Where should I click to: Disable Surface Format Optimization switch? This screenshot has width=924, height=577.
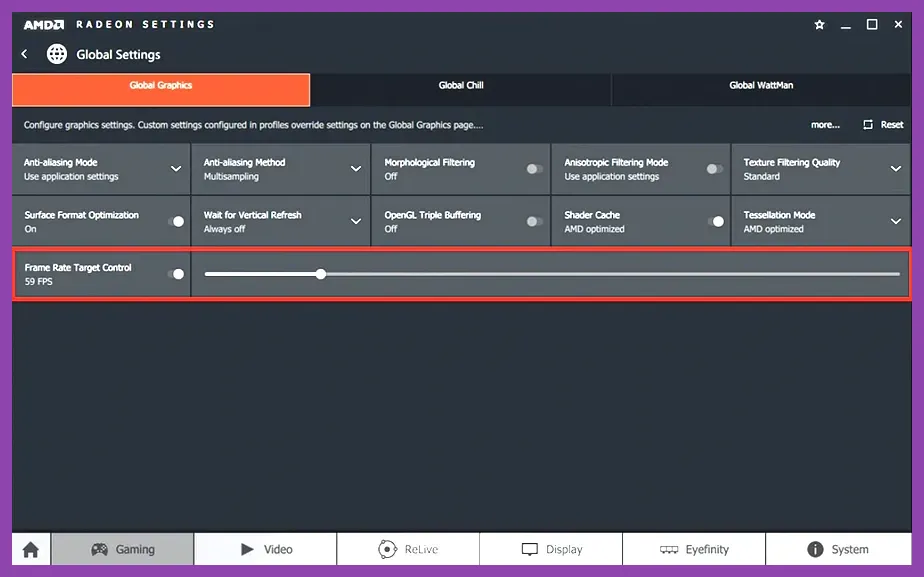coord(176,222)
